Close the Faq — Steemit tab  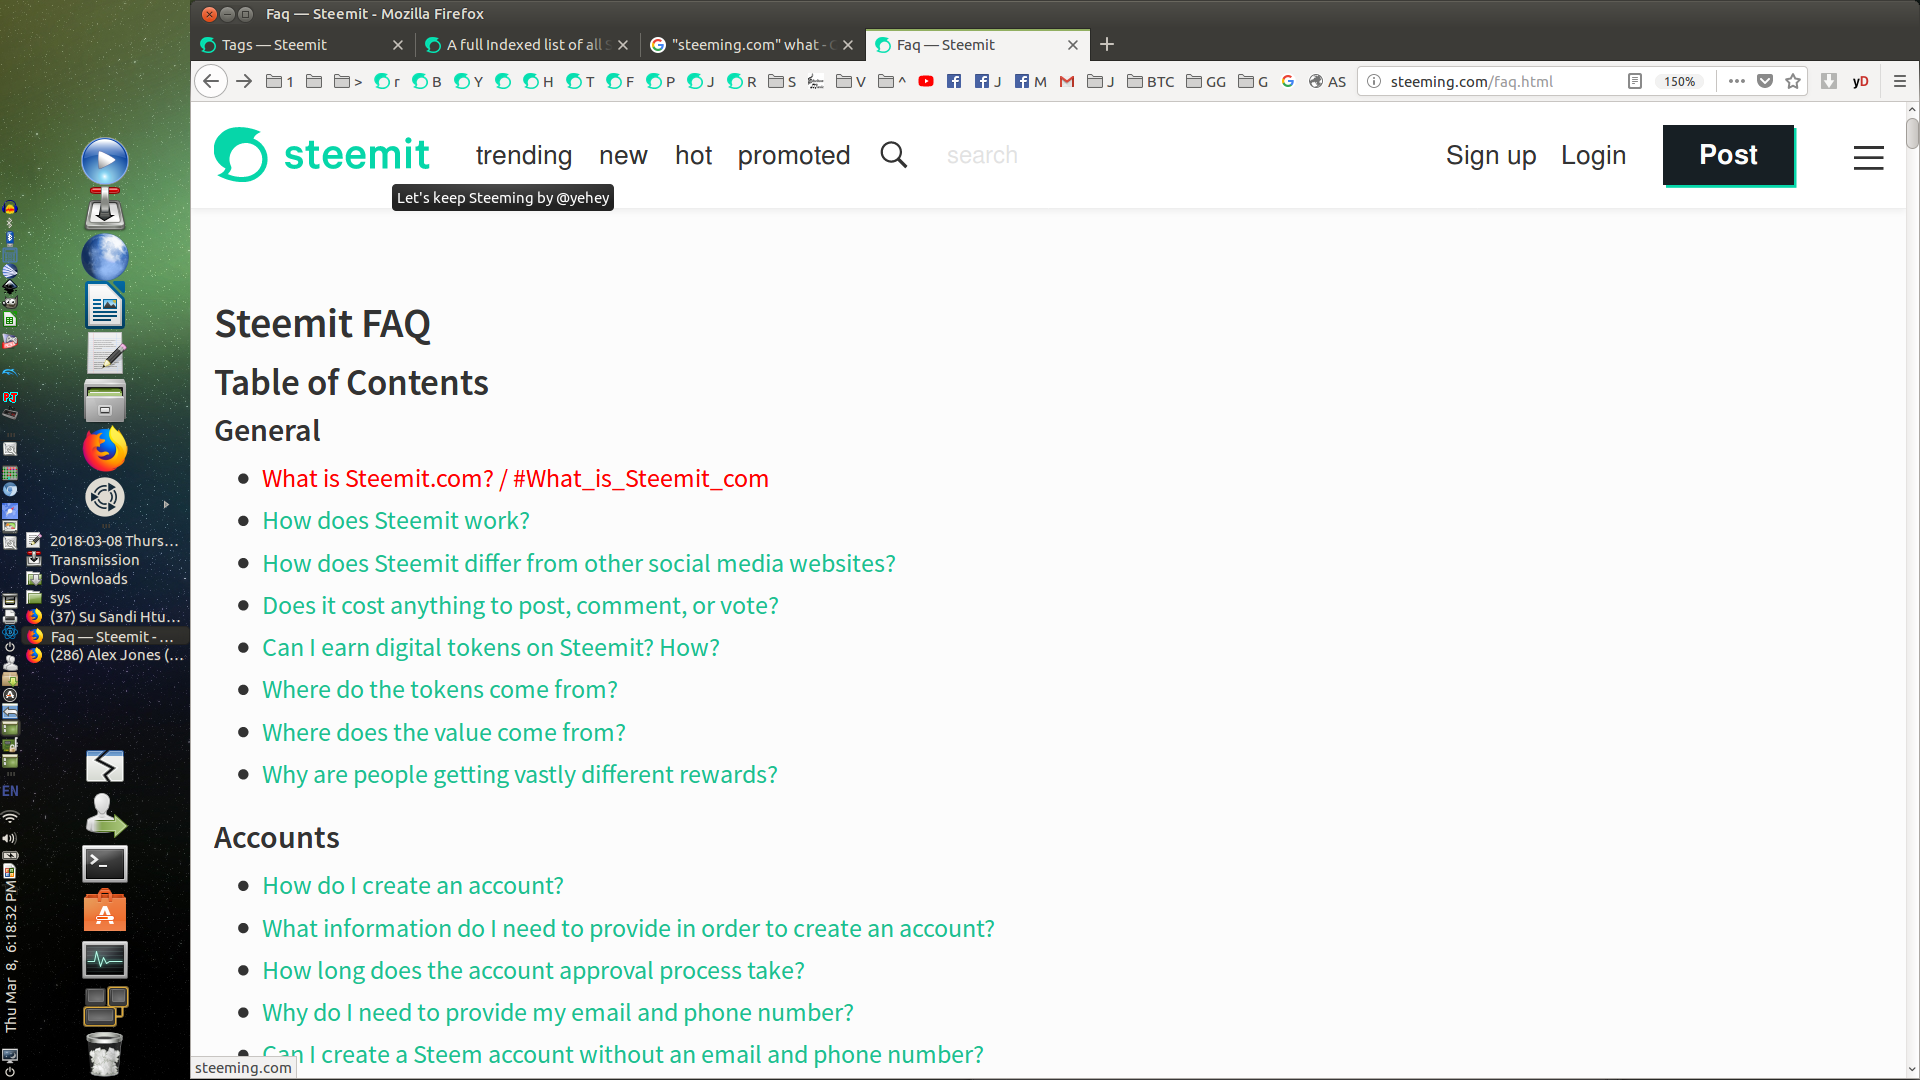pos(1073,45)
